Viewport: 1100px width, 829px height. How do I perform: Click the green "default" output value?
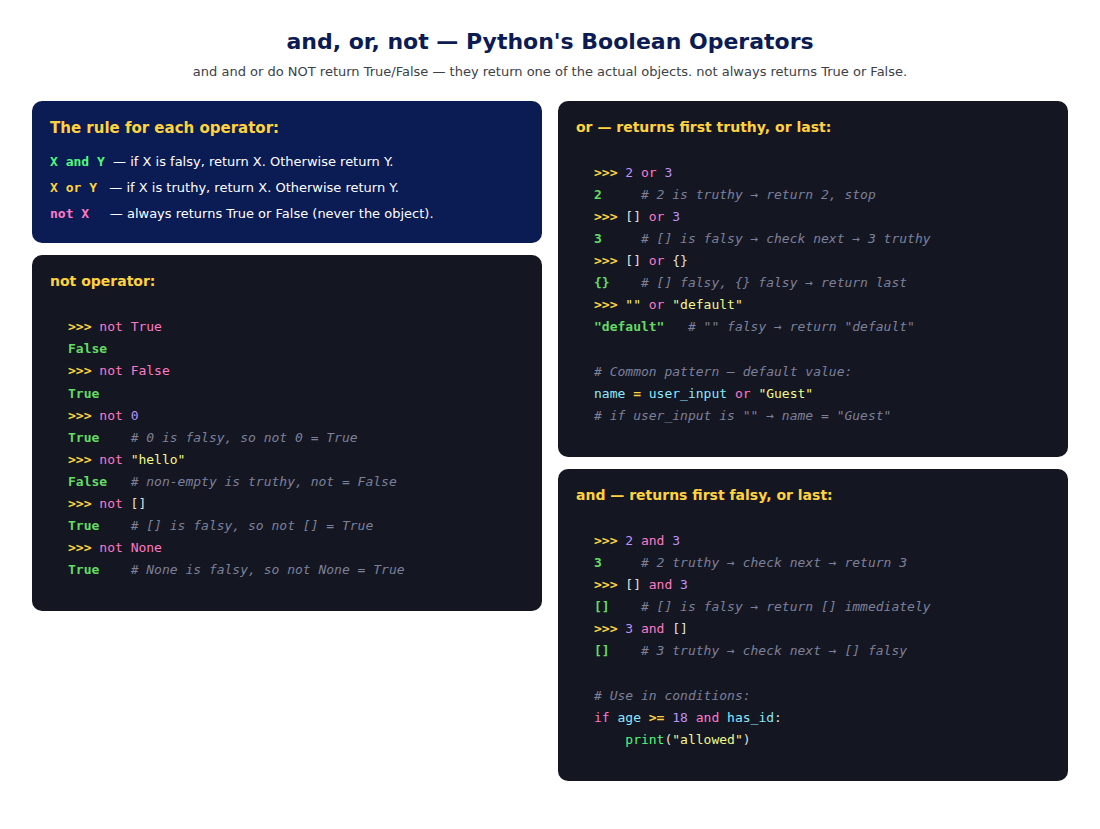pos(629,327)
